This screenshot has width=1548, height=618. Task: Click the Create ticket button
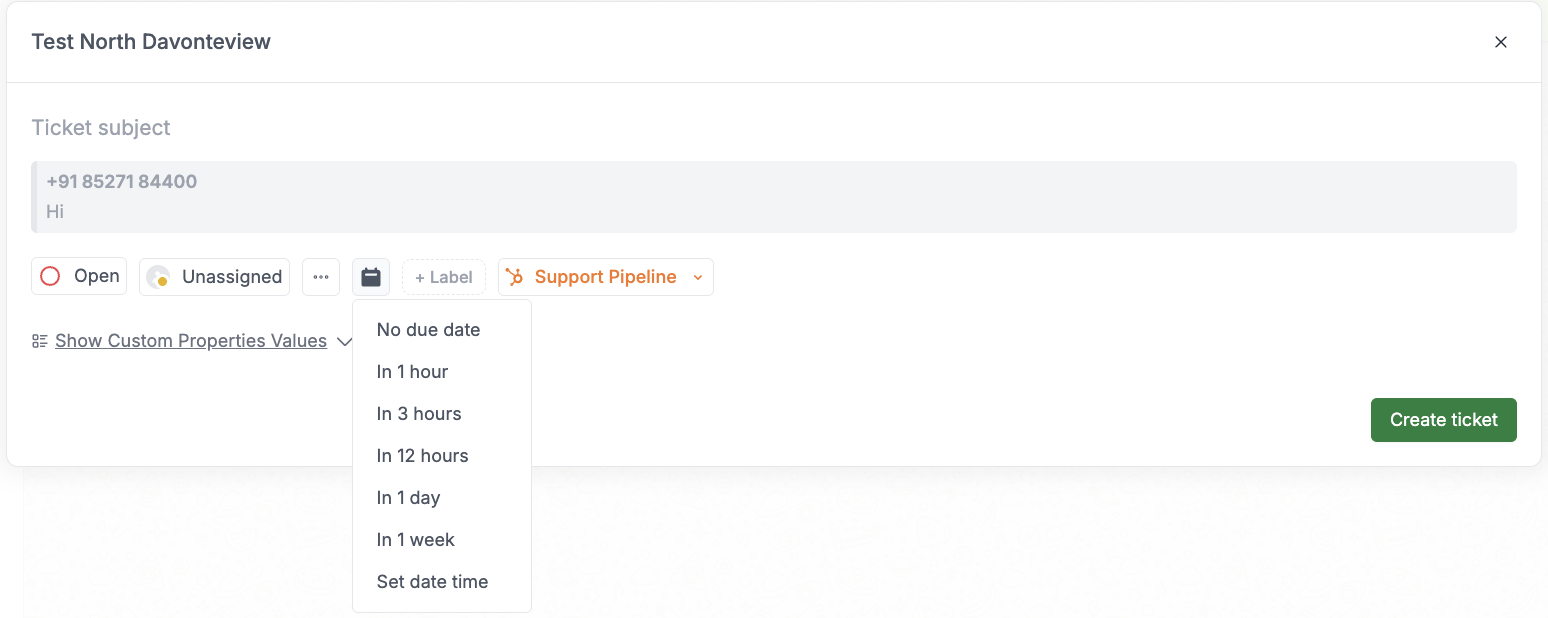click(x=1443, y=419)
